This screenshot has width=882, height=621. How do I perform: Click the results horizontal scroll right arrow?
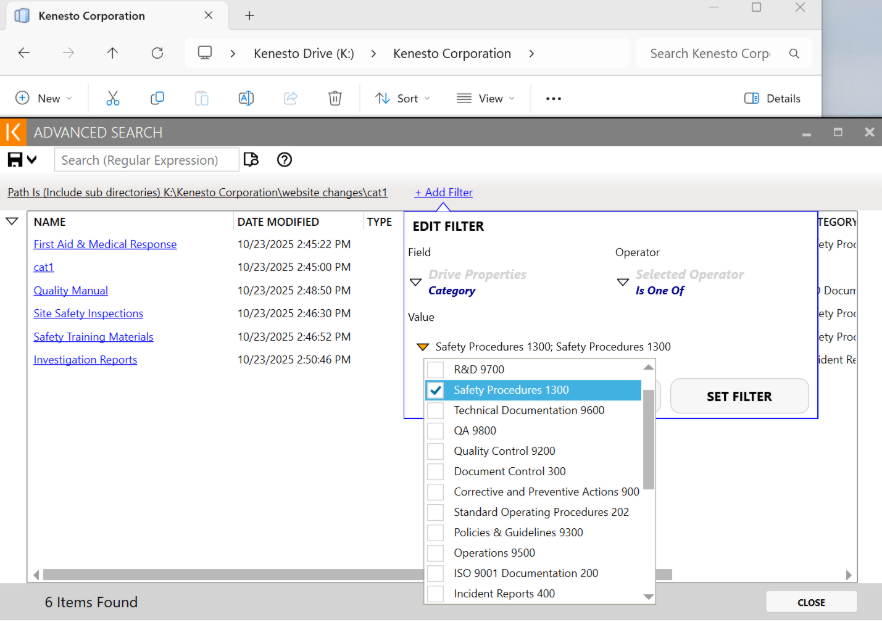click(x=849, y=575)
